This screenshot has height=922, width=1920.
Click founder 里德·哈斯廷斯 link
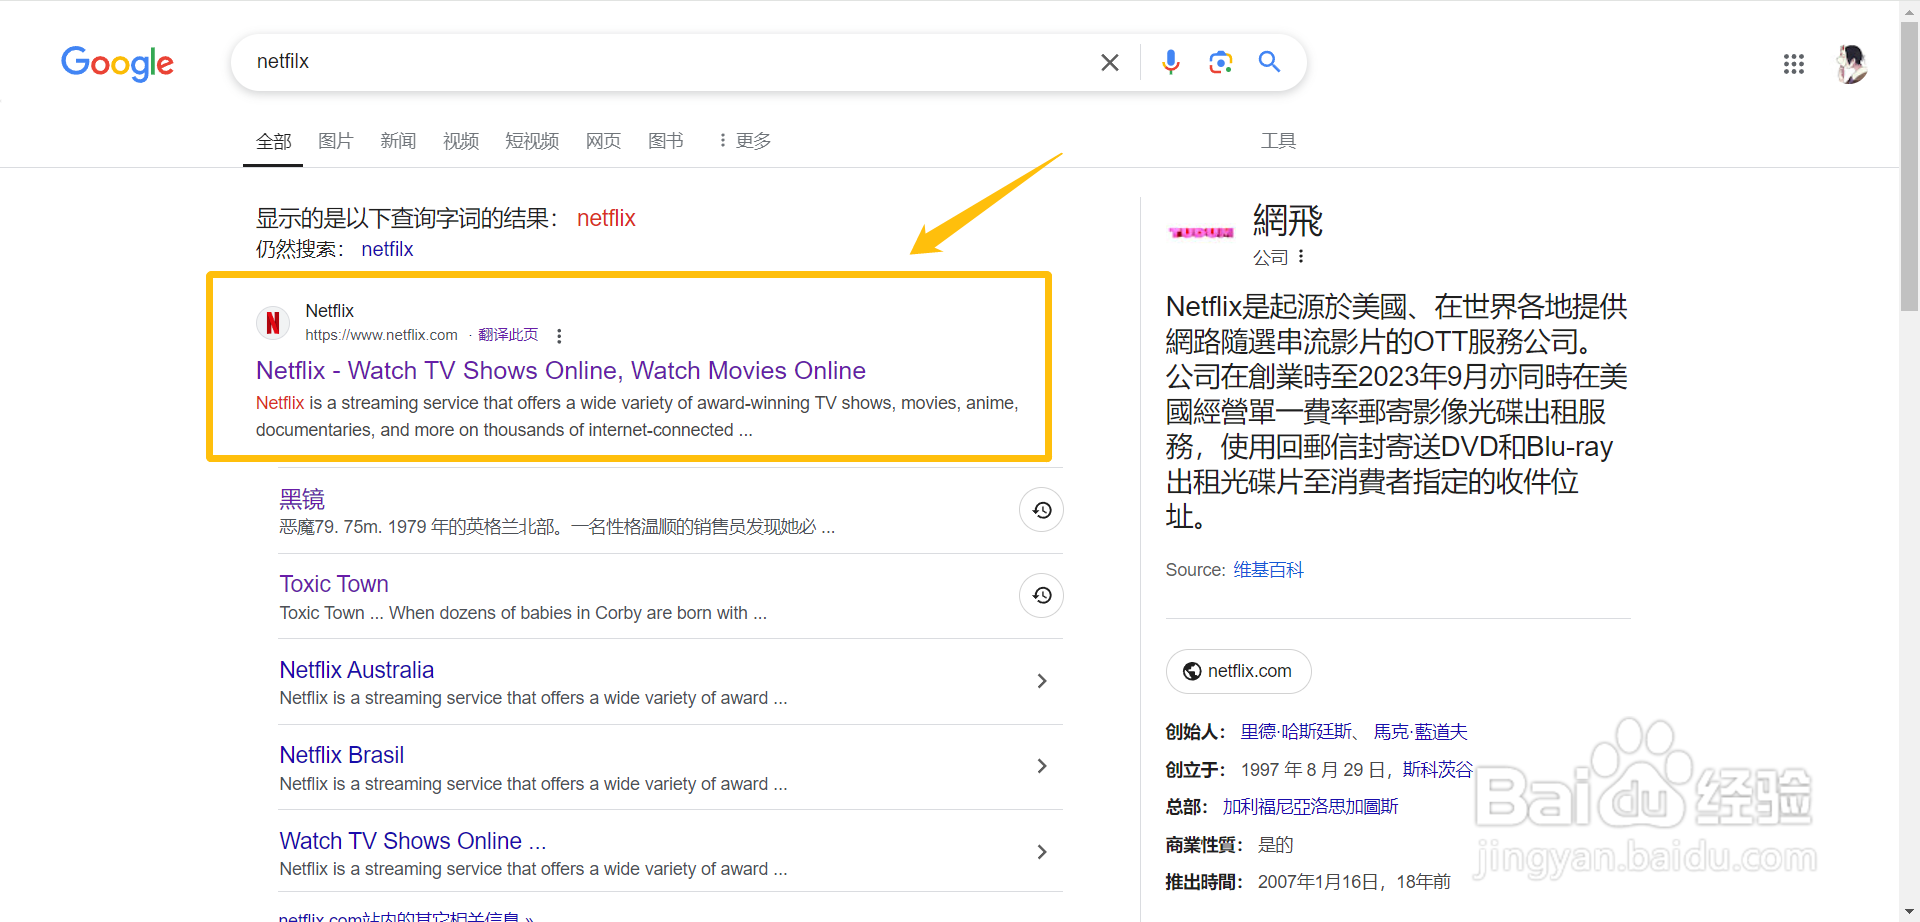(1296, 732)
